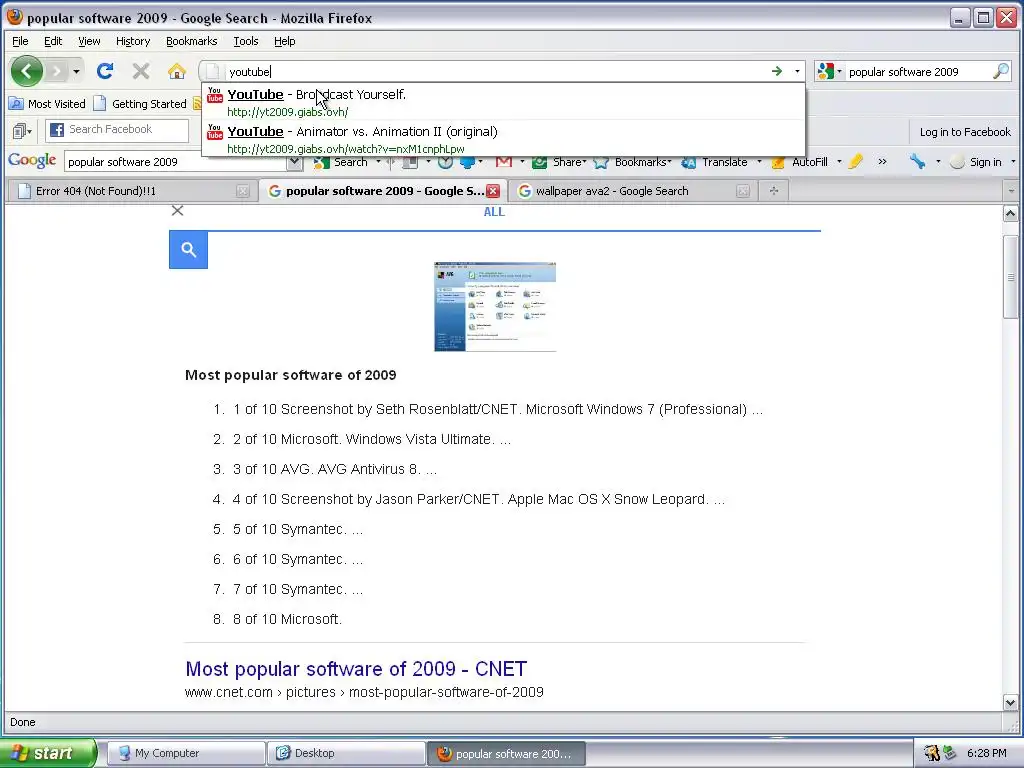This screenshot has height=768, width=1024.
Task: Open Google Toolbar wrench options
Action: click(918, 162)
